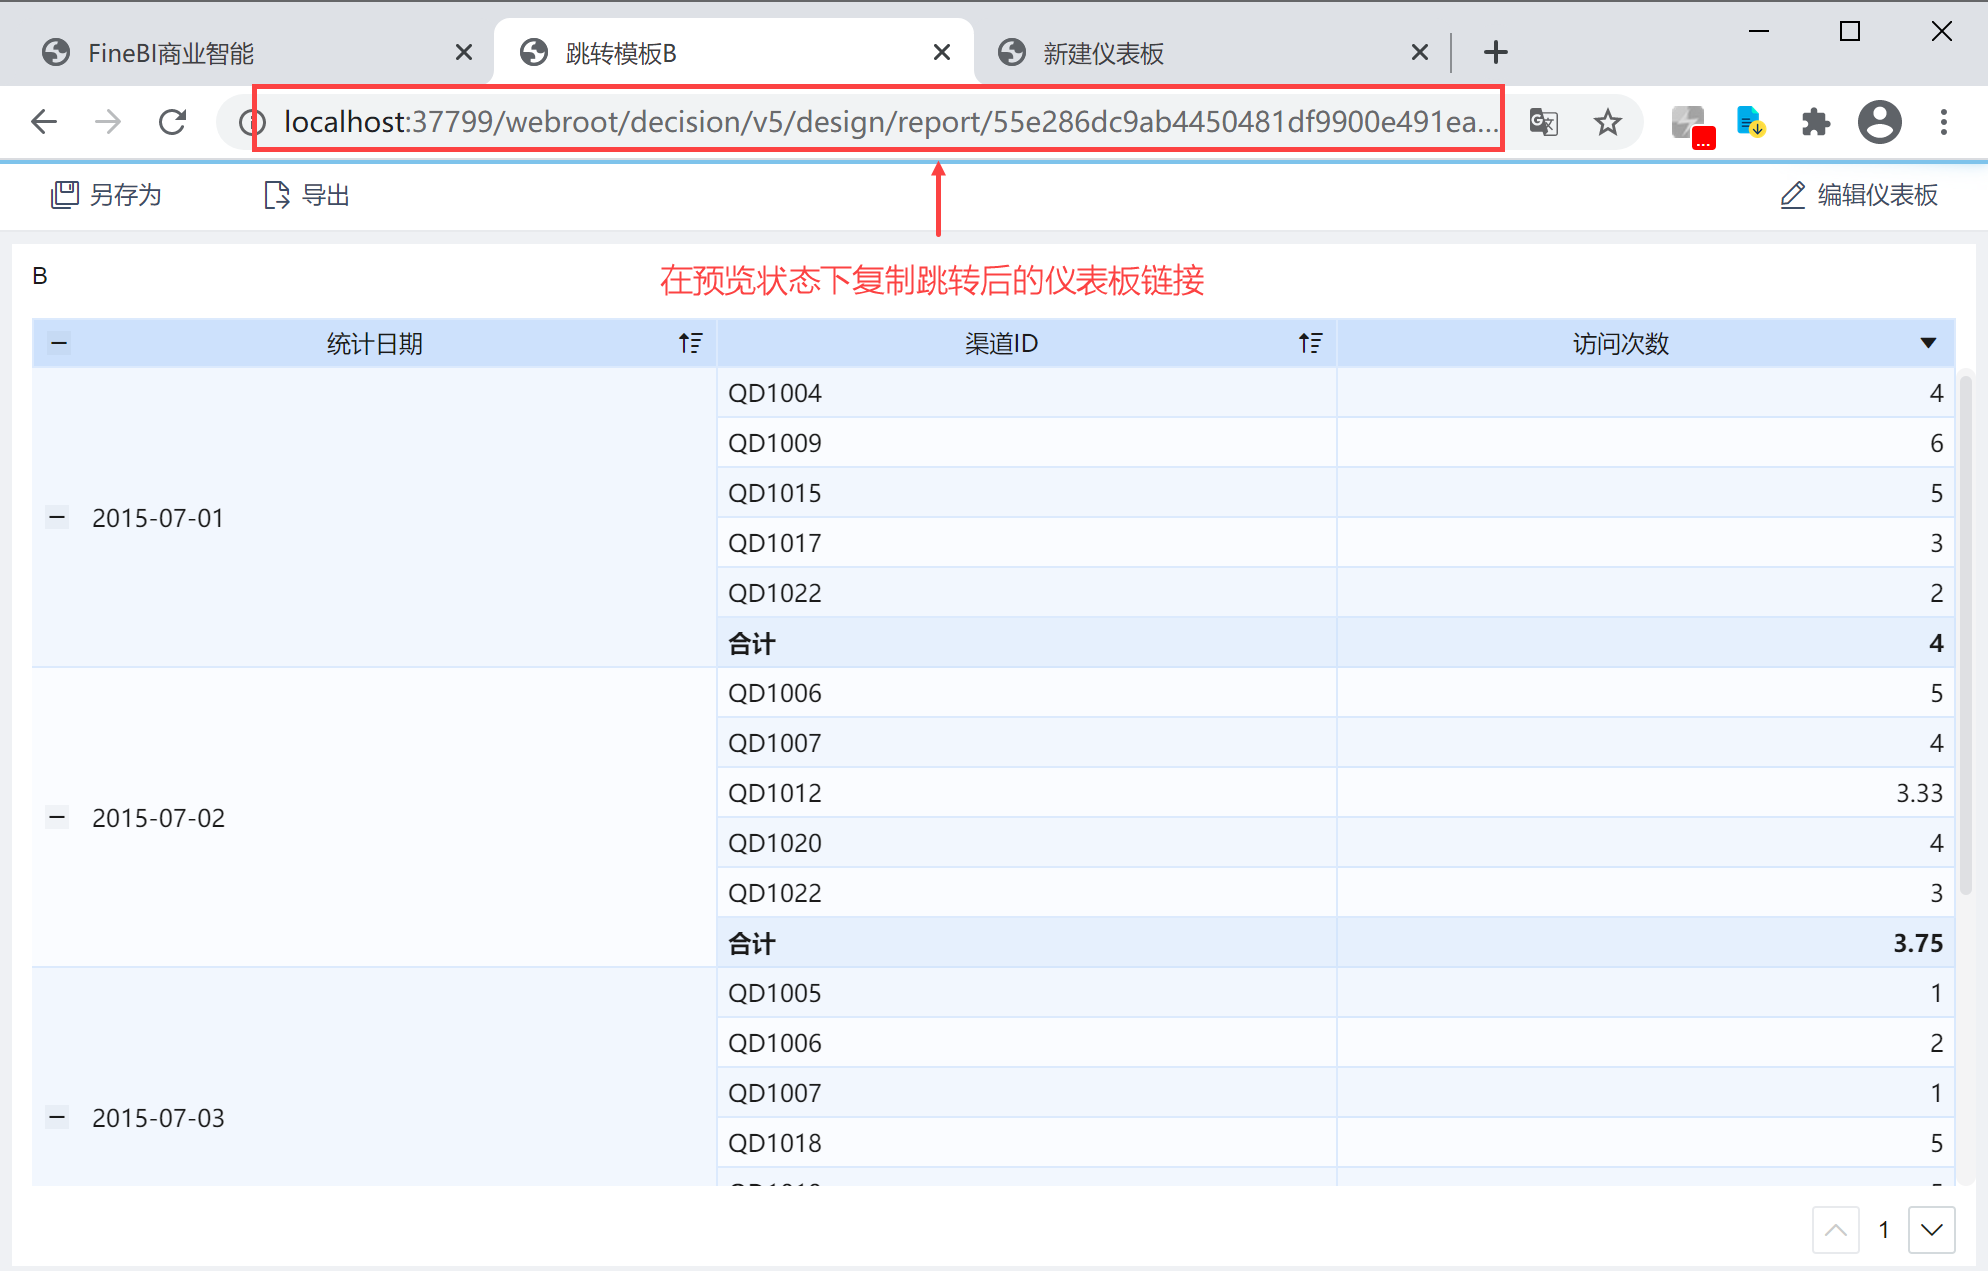Image resolution: width=1988 pixels, height=1271 pixels.
Task: Click the sort icon on 统计日期 column
Action: 690,343
